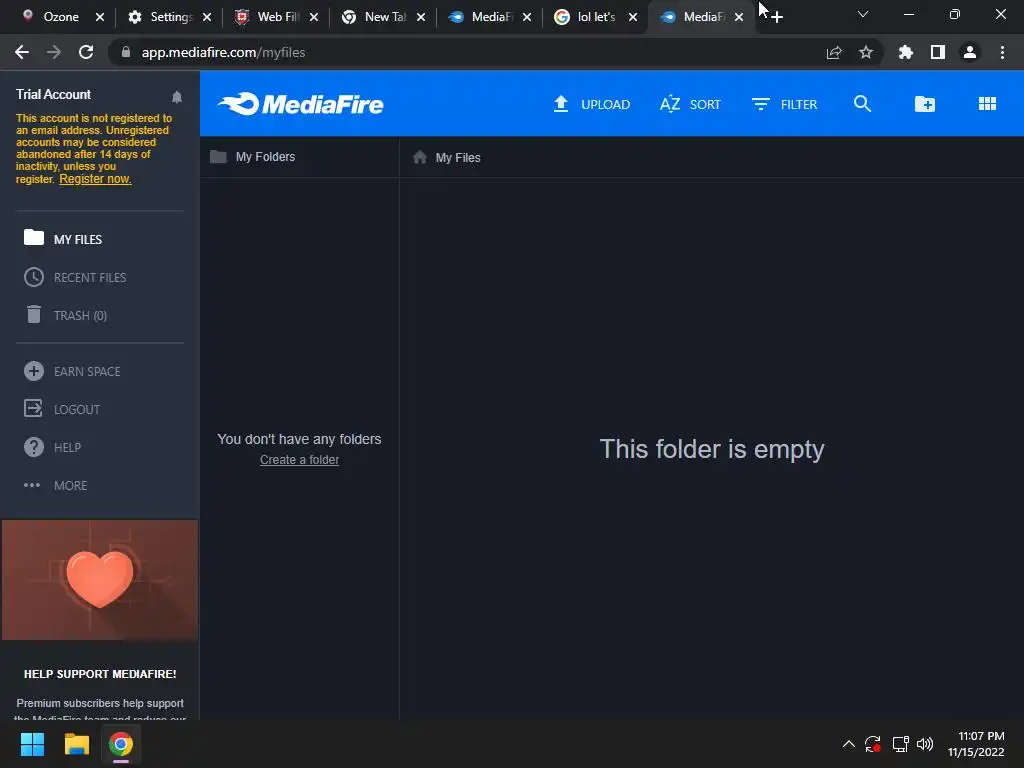This screenshot has height=768, width=1024.
Task: Open tab search dropdown chevron
Action: pyautogui.click(x=863, y=14)
